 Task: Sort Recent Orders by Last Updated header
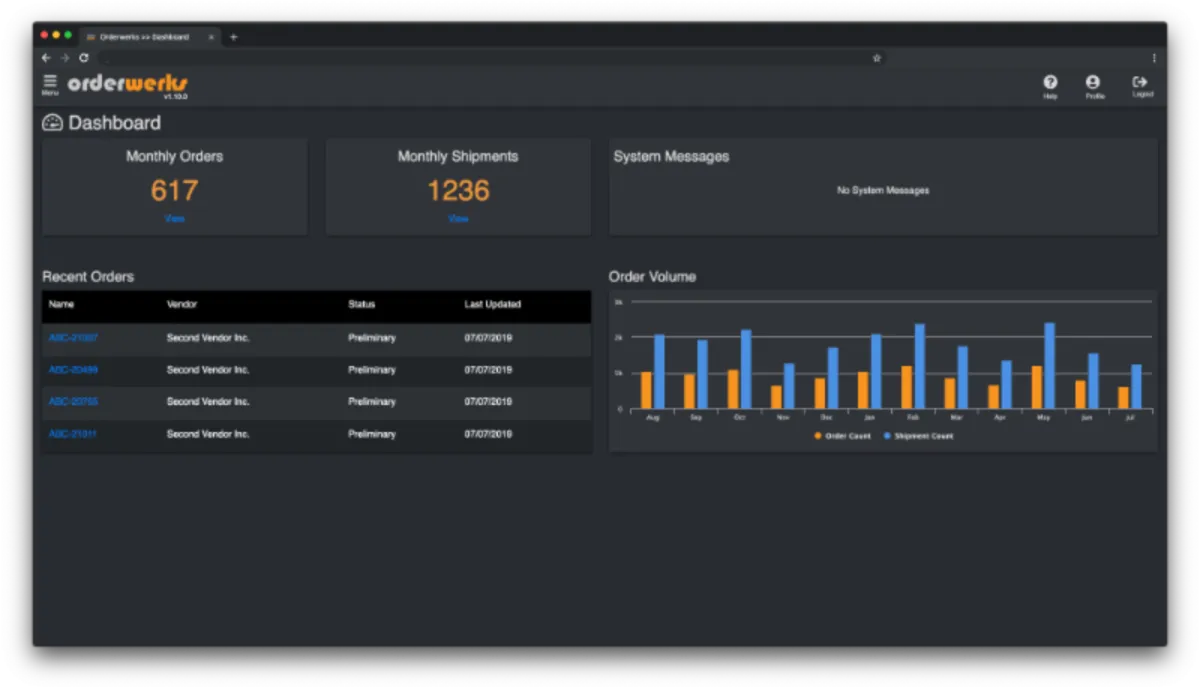492,304
